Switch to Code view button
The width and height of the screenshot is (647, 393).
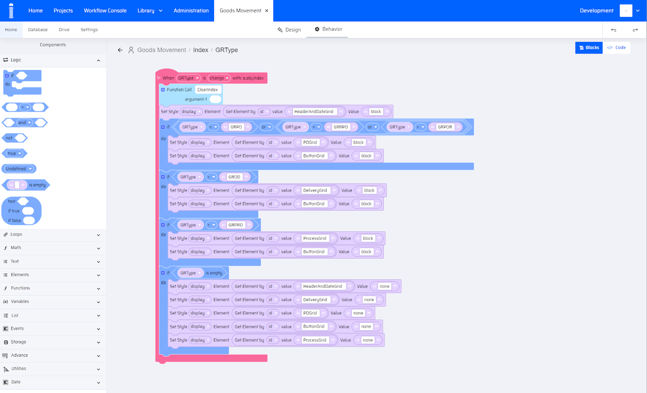click(616, 48)
